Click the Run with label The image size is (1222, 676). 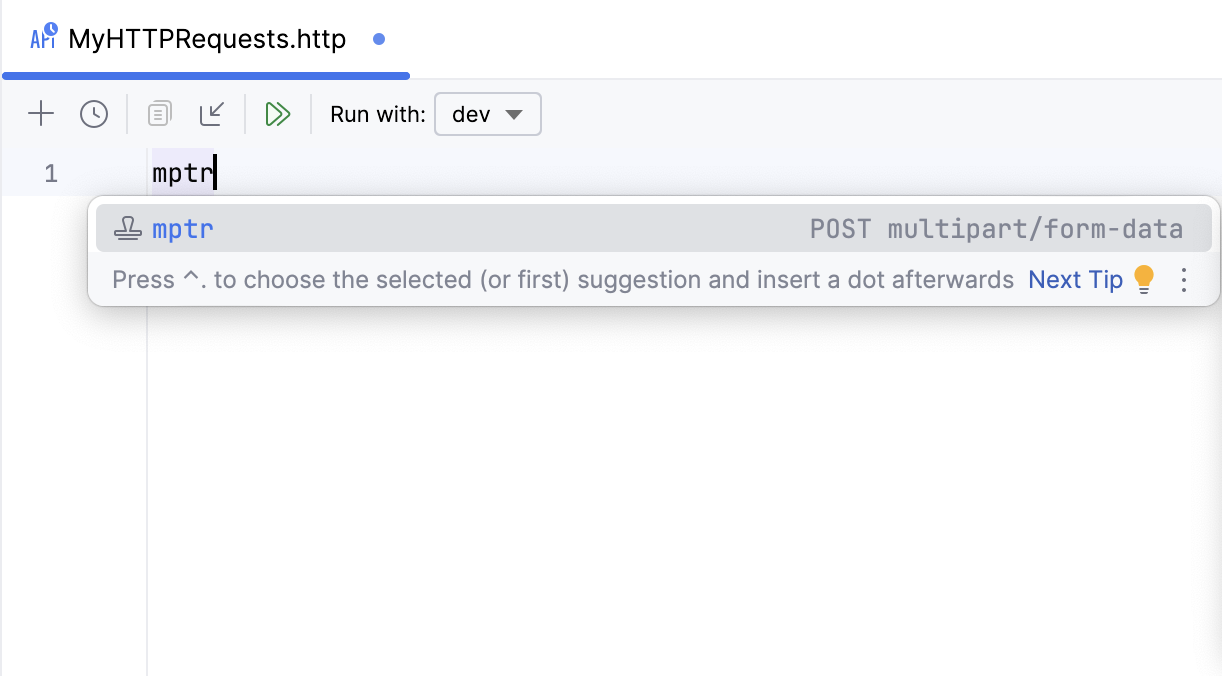[x=378, y=114]
